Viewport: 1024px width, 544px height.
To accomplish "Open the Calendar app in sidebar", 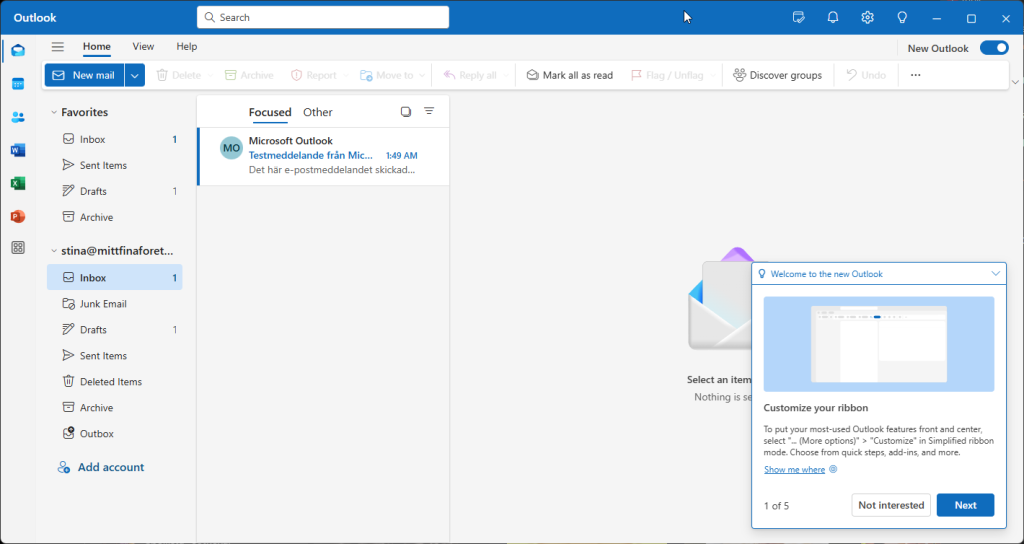I will click(x=18, y=84).
